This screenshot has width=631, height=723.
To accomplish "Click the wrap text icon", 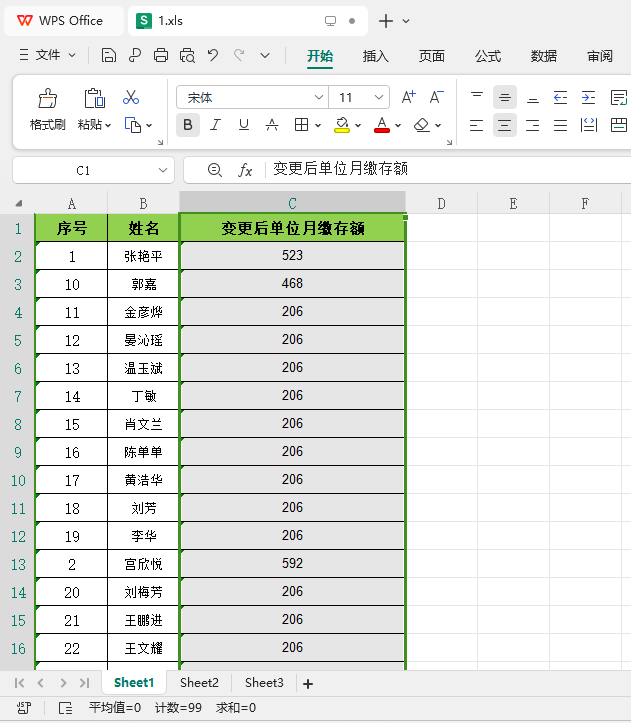I will point(619,98).
